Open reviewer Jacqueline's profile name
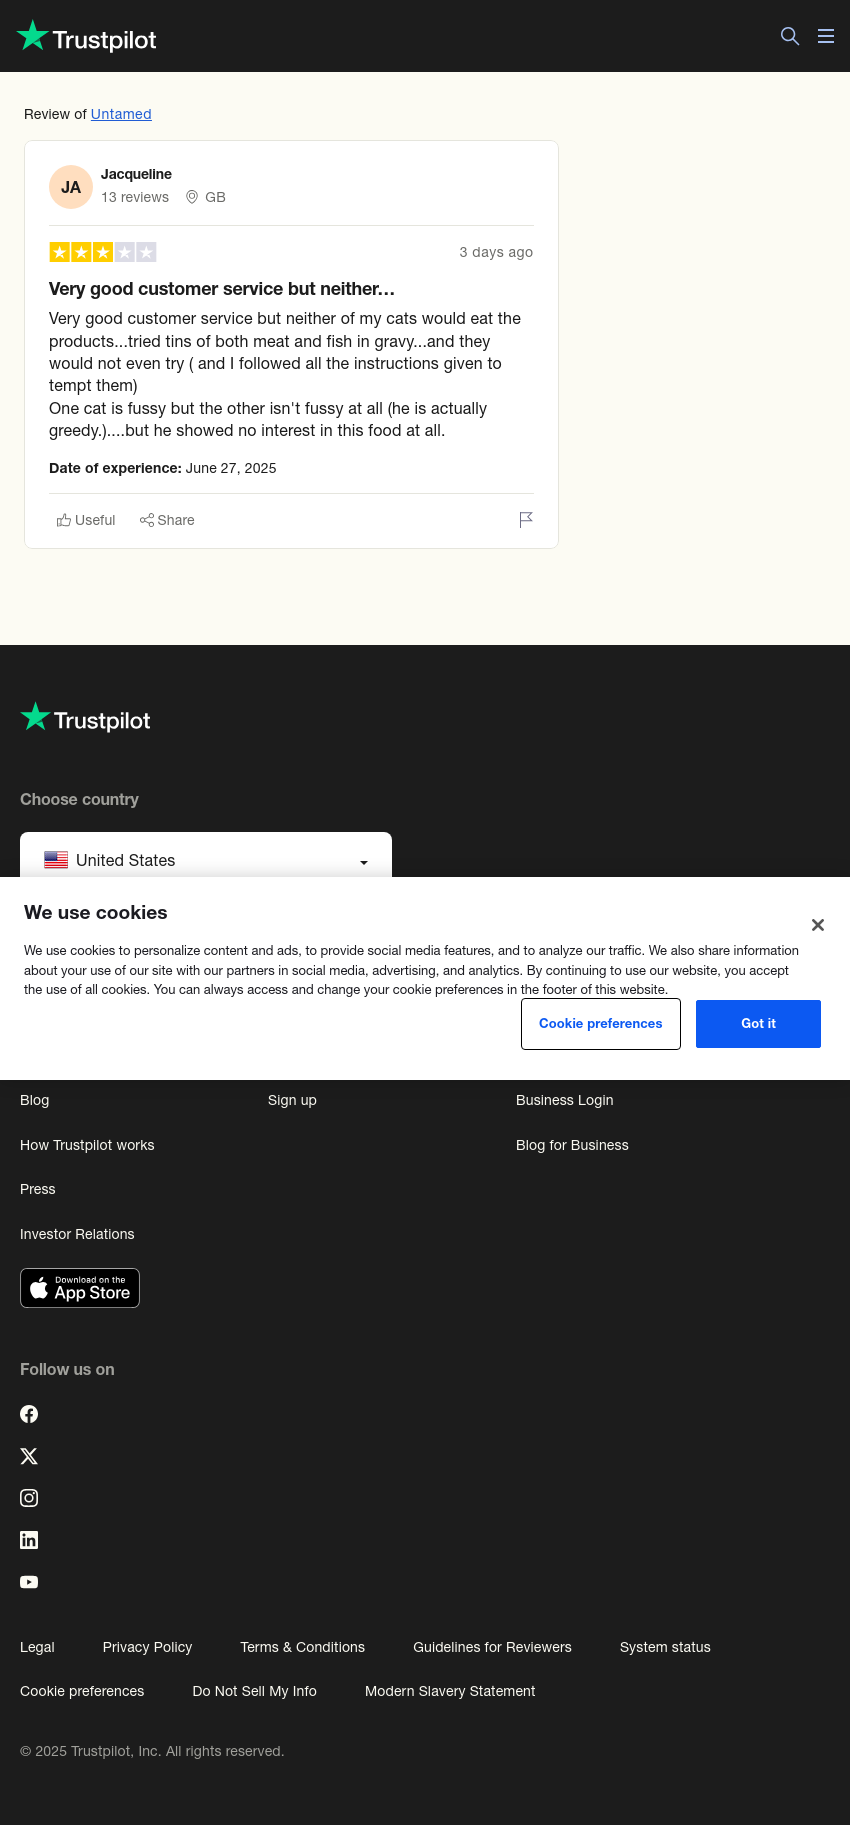Image resolution: width=850 pixels, height=1825 pixels. click(x=136, y=174)
